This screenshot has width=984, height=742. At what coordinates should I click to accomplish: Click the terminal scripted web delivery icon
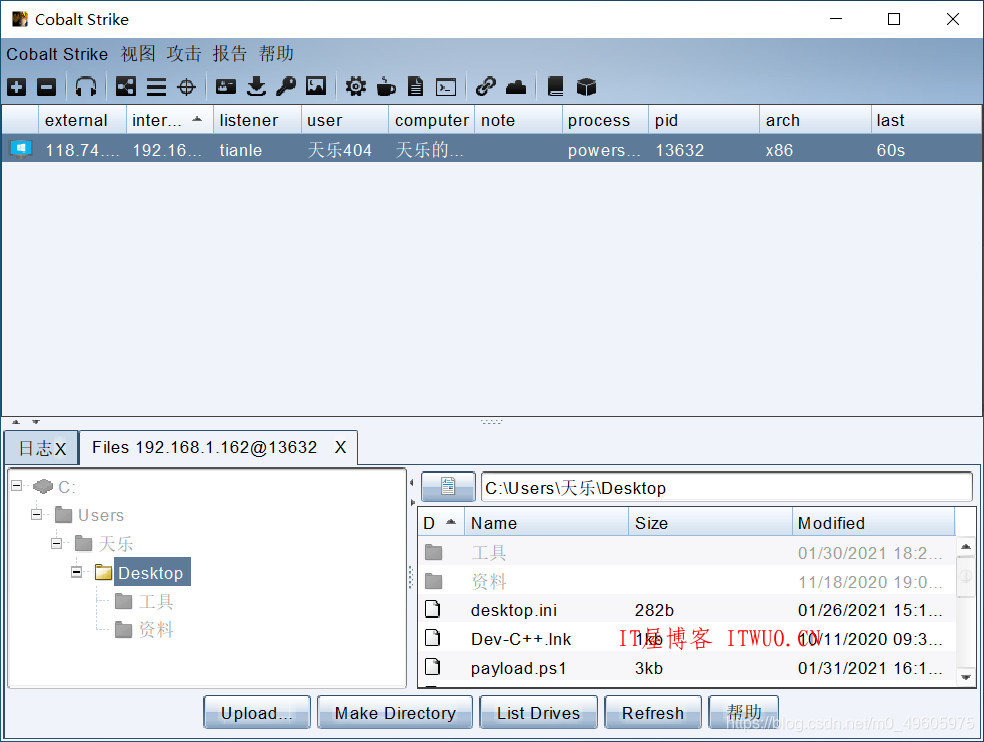(x=446, y=87)
